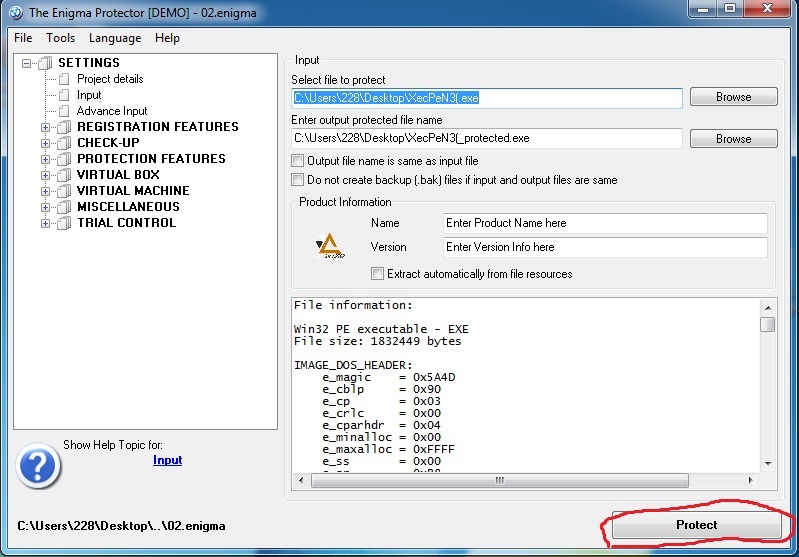Click the REGISTRATION FEATURES folder icon
Viewport: 799px width, 557px height.
pyautogui.click(x=64, y=127)
